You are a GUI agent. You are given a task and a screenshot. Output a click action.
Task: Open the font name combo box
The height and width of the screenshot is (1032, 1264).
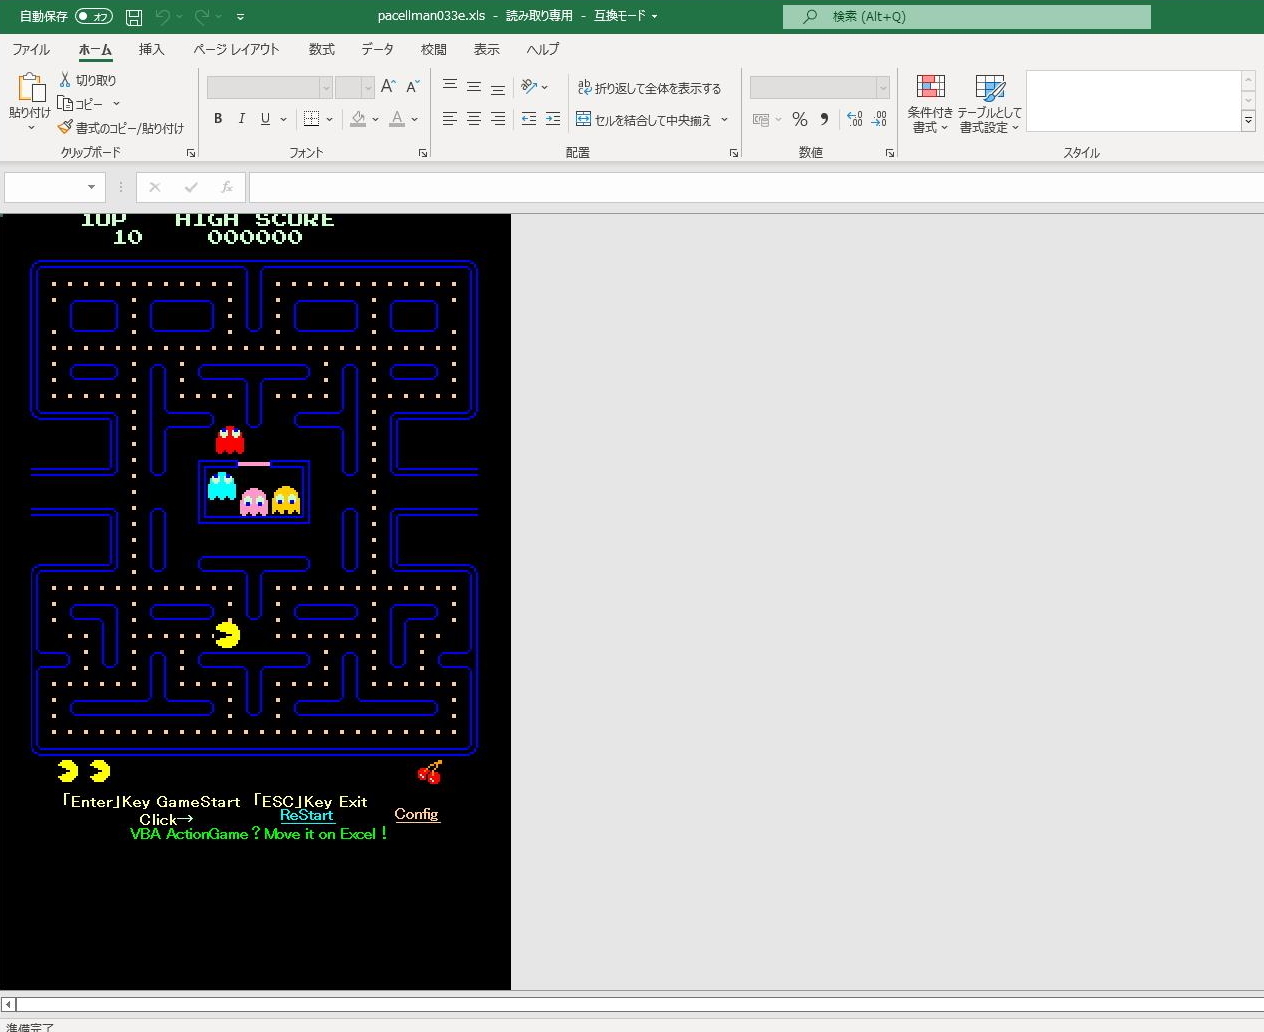tap(270, 88)
